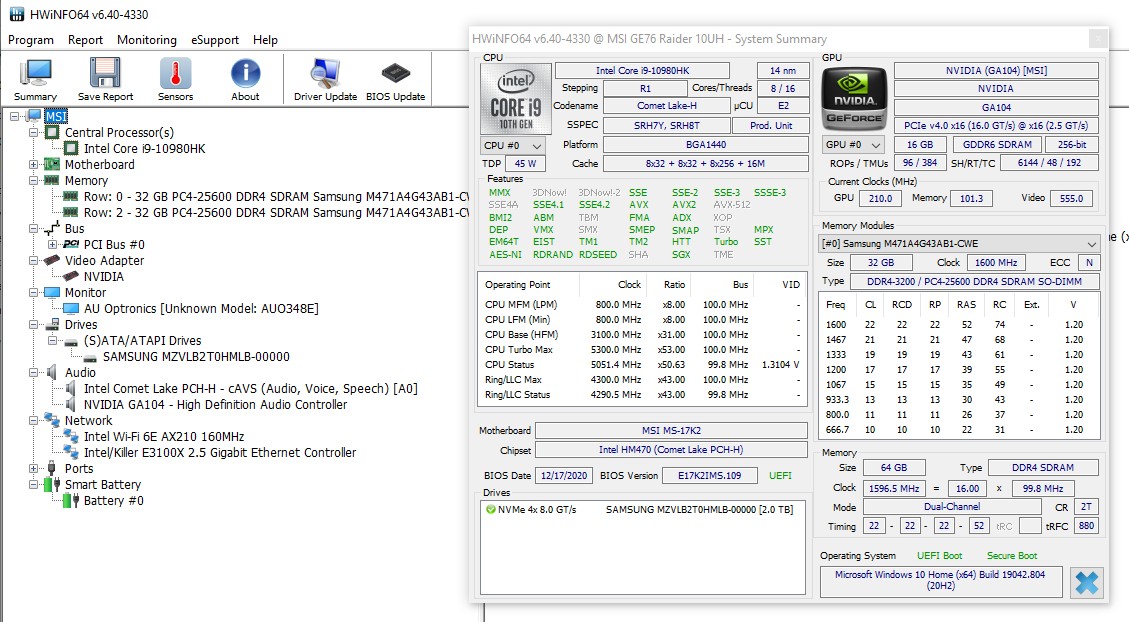1129x622 pixels.
Task: Close System Summary with blue X button
Action: click(1086, 582)
